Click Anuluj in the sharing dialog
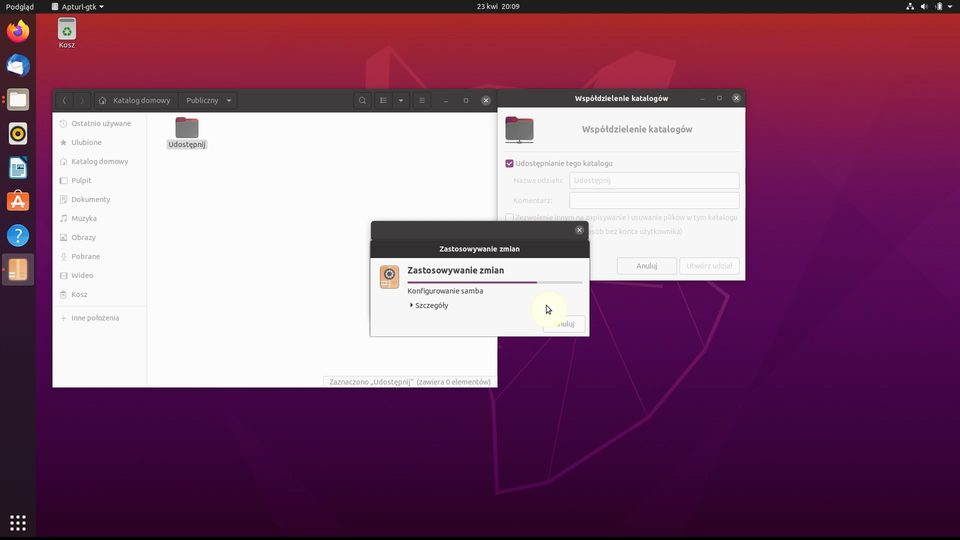Image resolution: width=960 pixels, height=540 pixels. (x=647, y=266)
